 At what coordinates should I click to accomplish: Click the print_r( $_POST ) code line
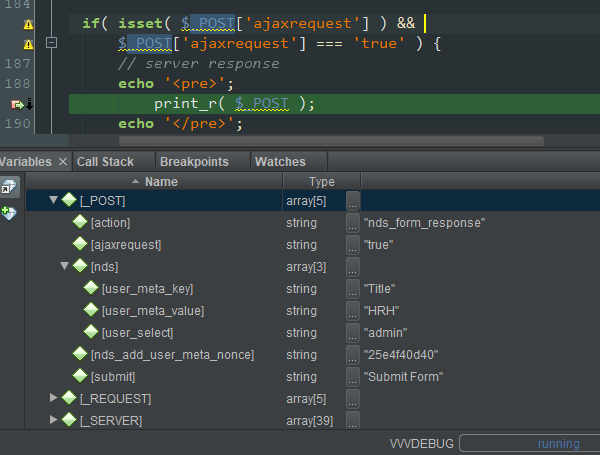[x=234, y=104]
